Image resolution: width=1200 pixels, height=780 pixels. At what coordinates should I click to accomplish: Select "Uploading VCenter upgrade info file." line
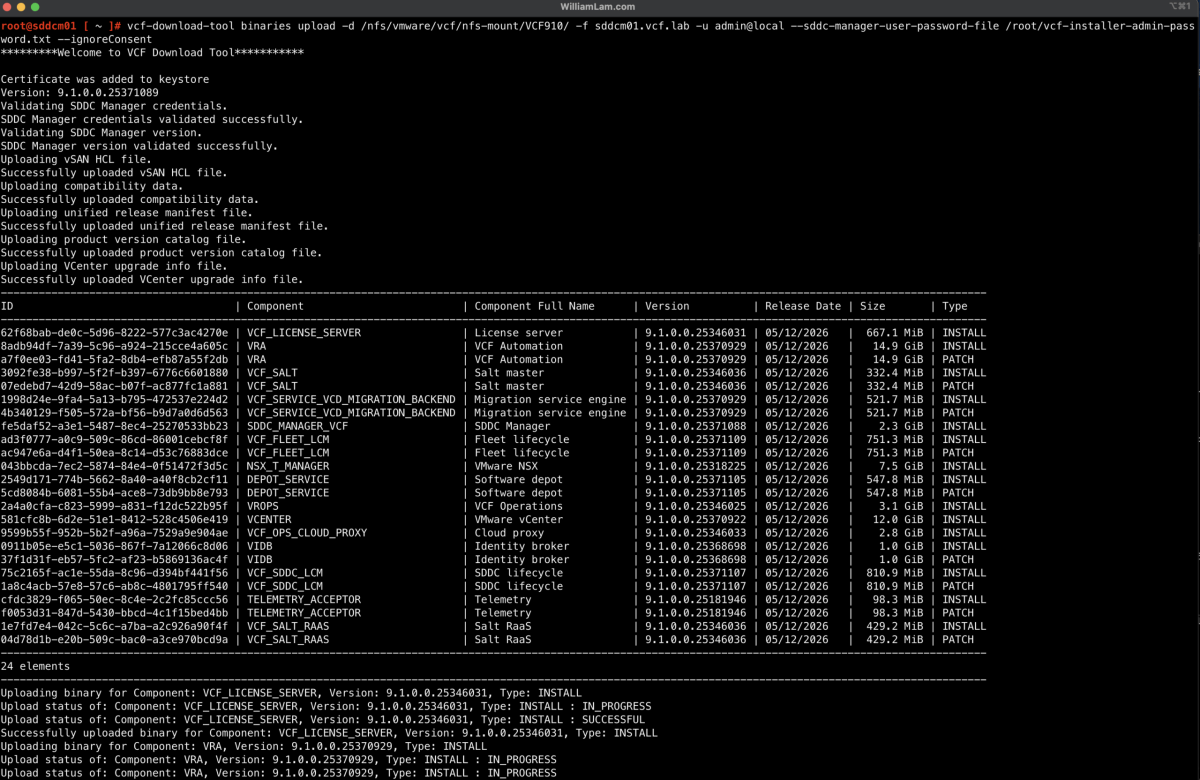point(114,266)
